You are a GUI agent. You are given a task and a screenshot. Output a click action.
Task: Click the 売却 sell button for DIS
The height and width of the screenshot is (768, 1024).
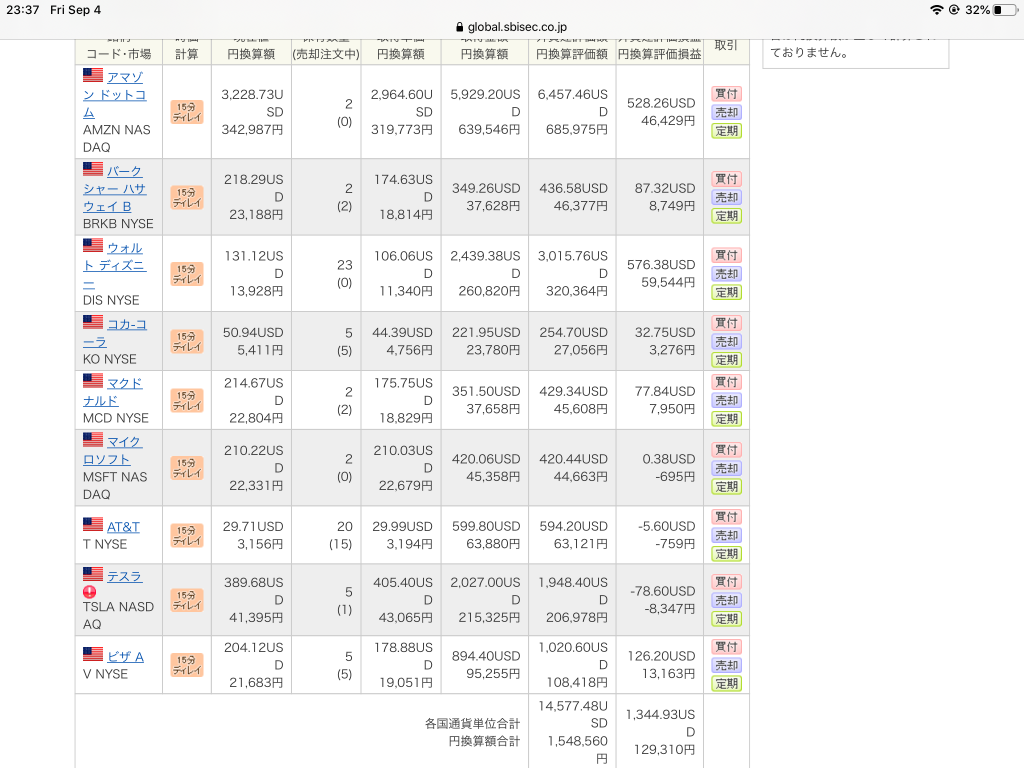click(726, 274)
